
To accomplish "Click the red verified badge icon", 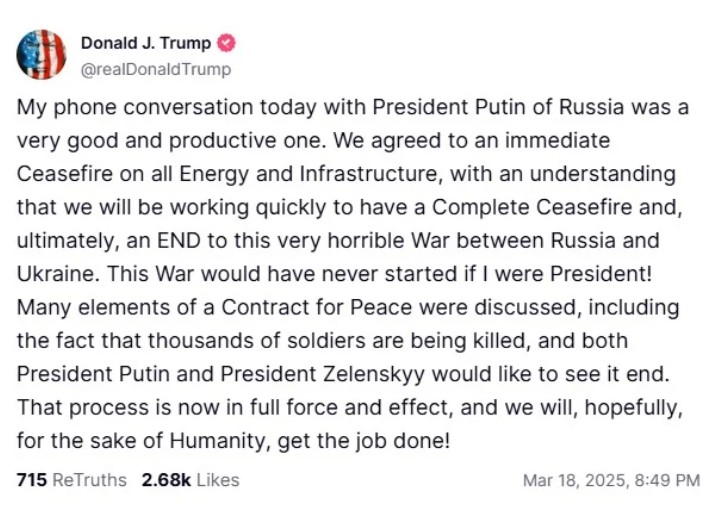I will (226, 43).
